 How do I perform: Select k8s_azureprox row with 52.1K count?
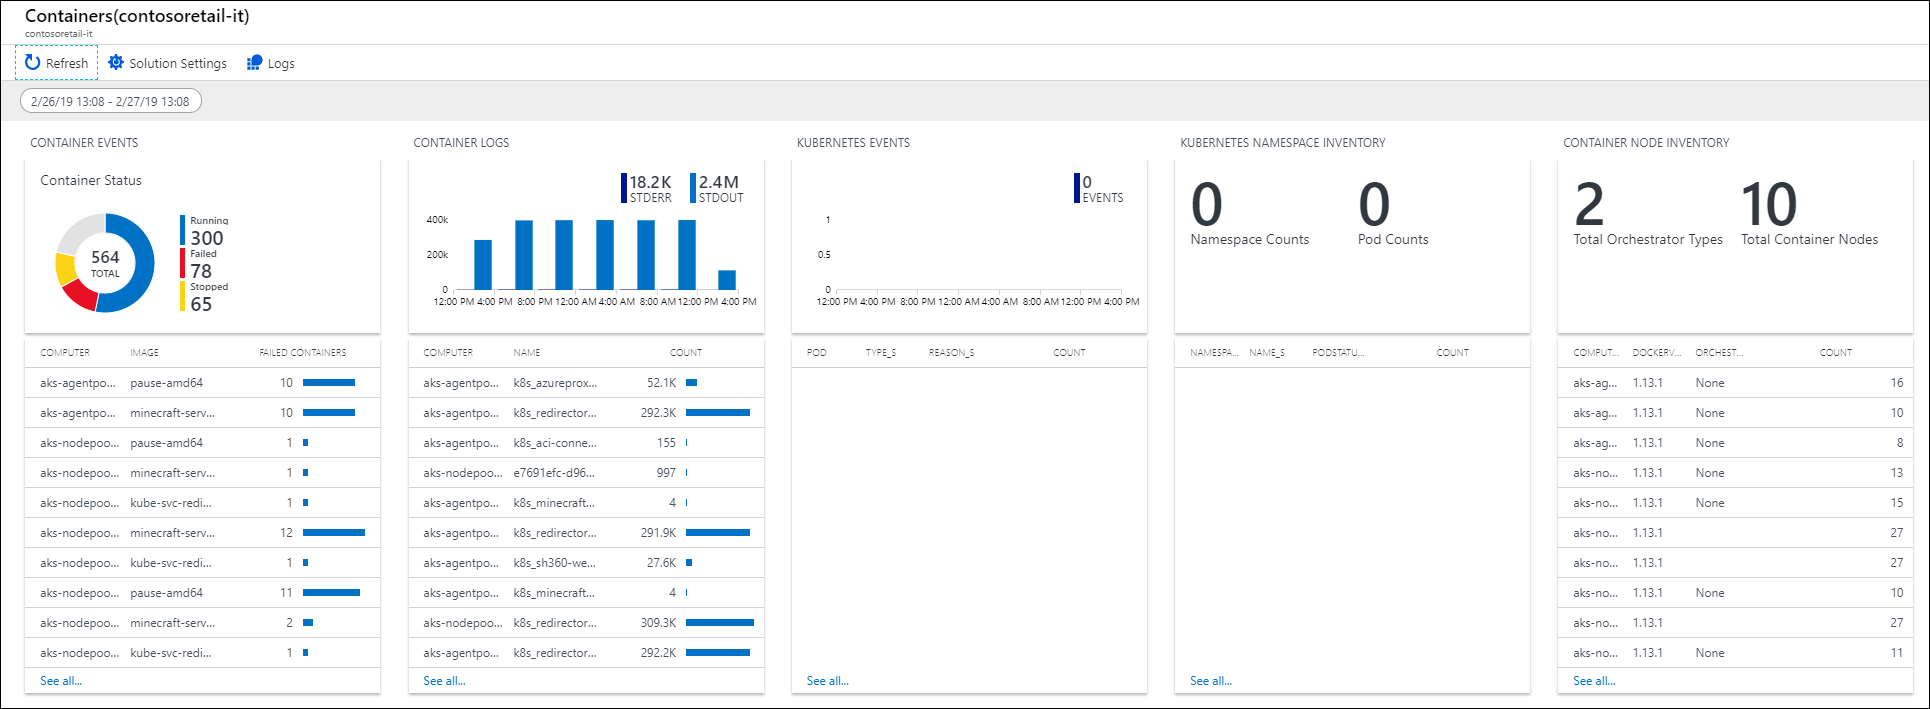(586, 383)
